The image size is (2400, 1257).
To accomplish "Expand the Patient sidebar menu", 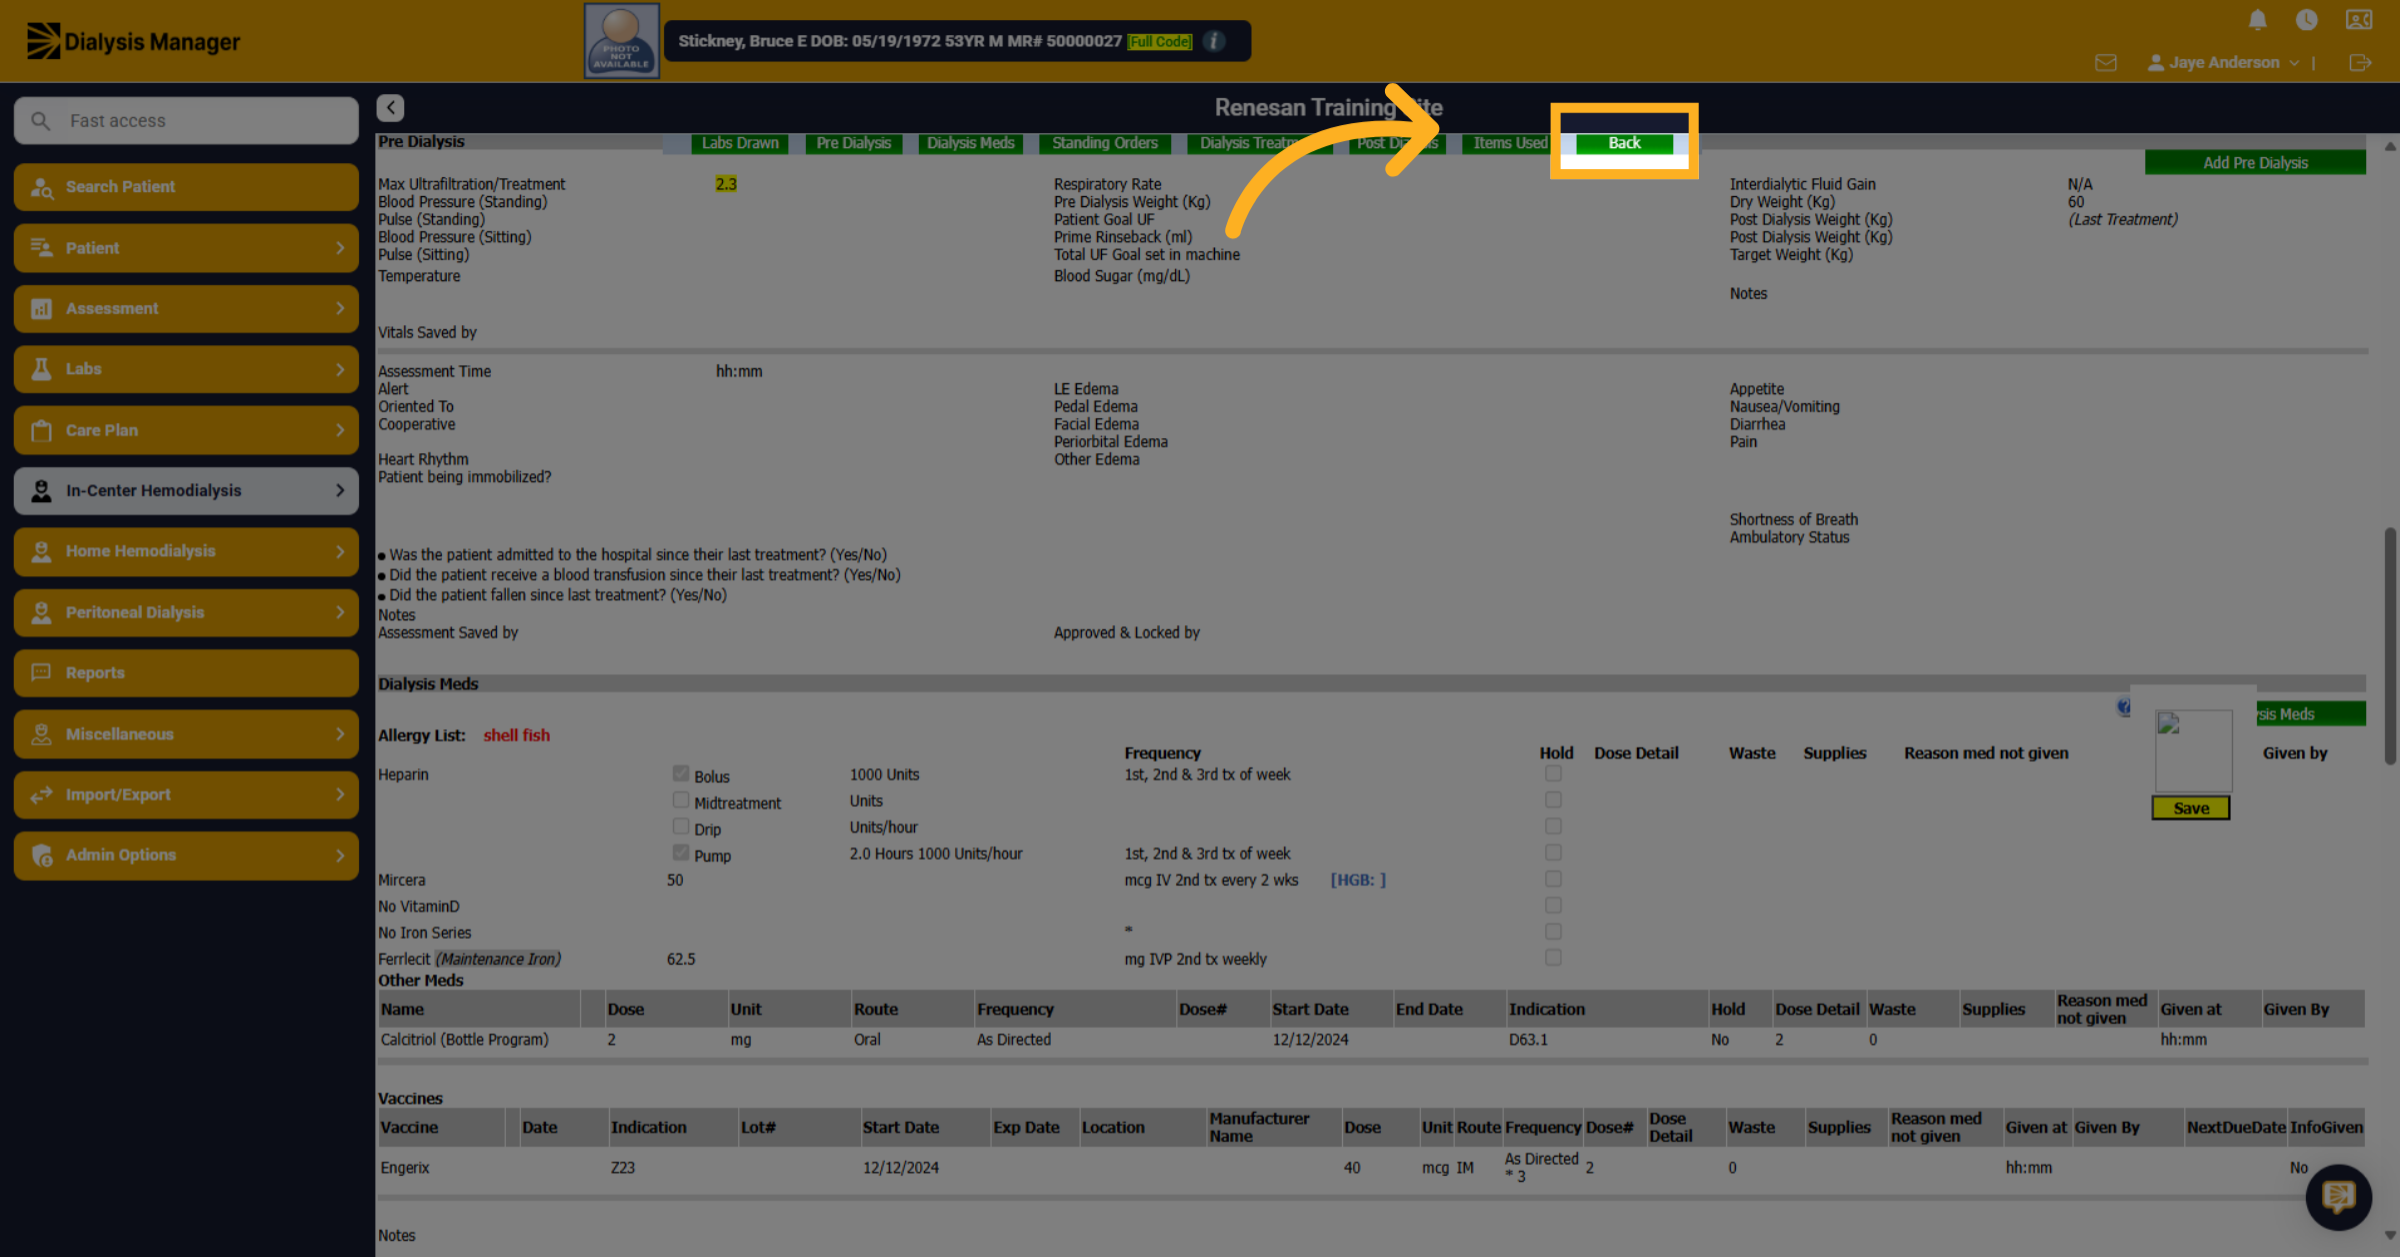I will click(186, 248).
